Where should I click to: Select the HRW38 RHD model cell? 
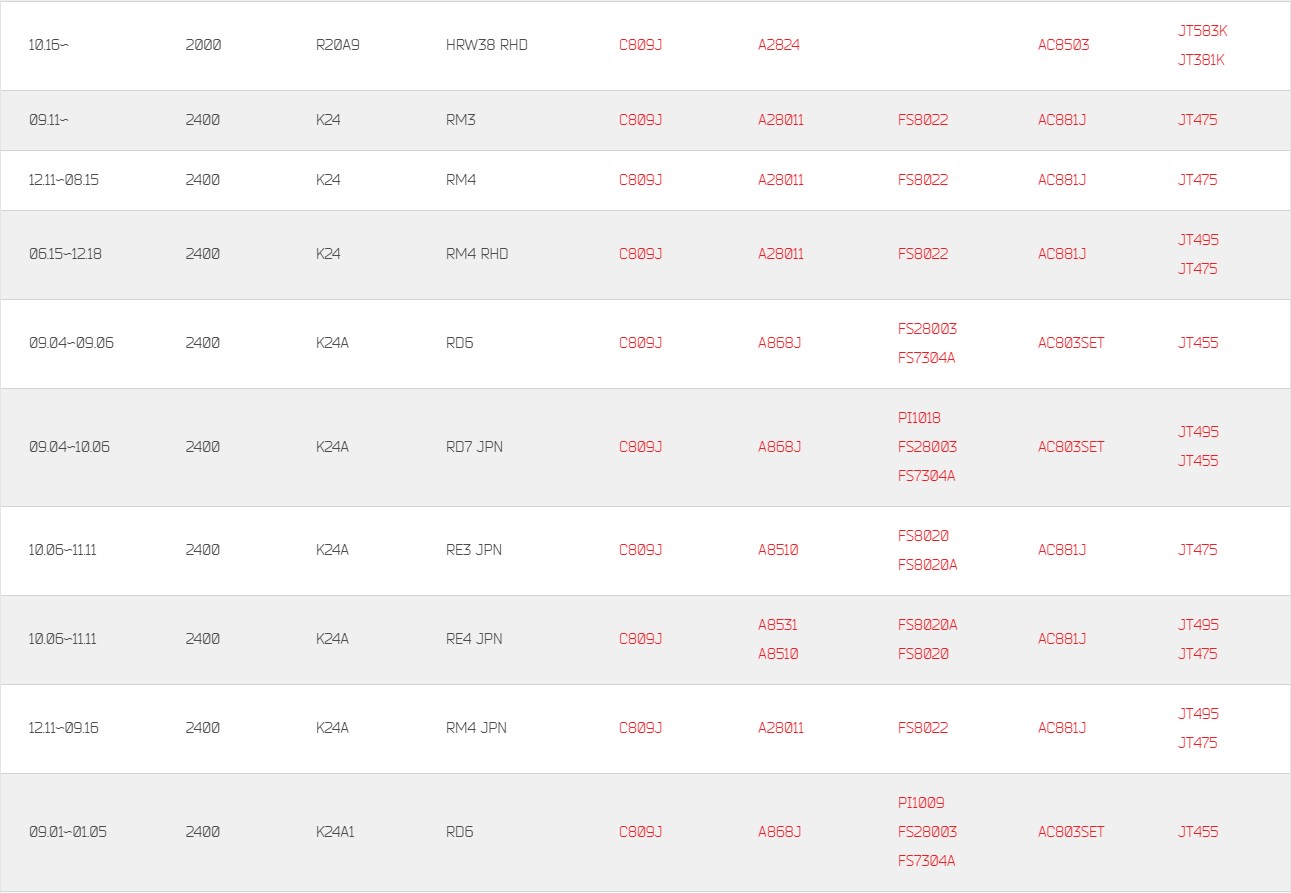pos(486,45)
